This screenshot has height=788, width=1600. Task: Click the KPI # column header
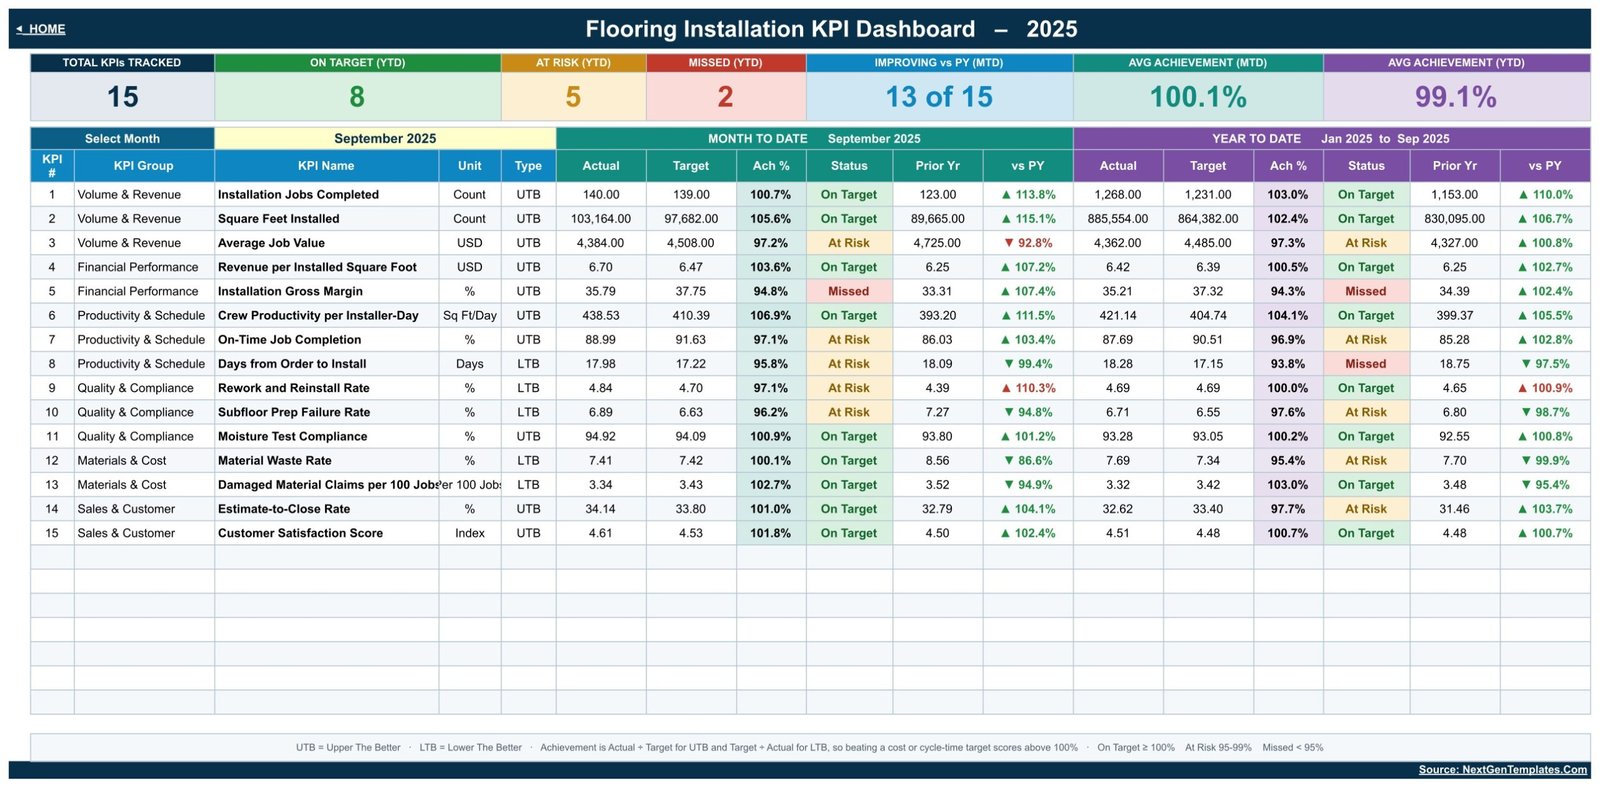pyautogui.click(x=52, y=166)
